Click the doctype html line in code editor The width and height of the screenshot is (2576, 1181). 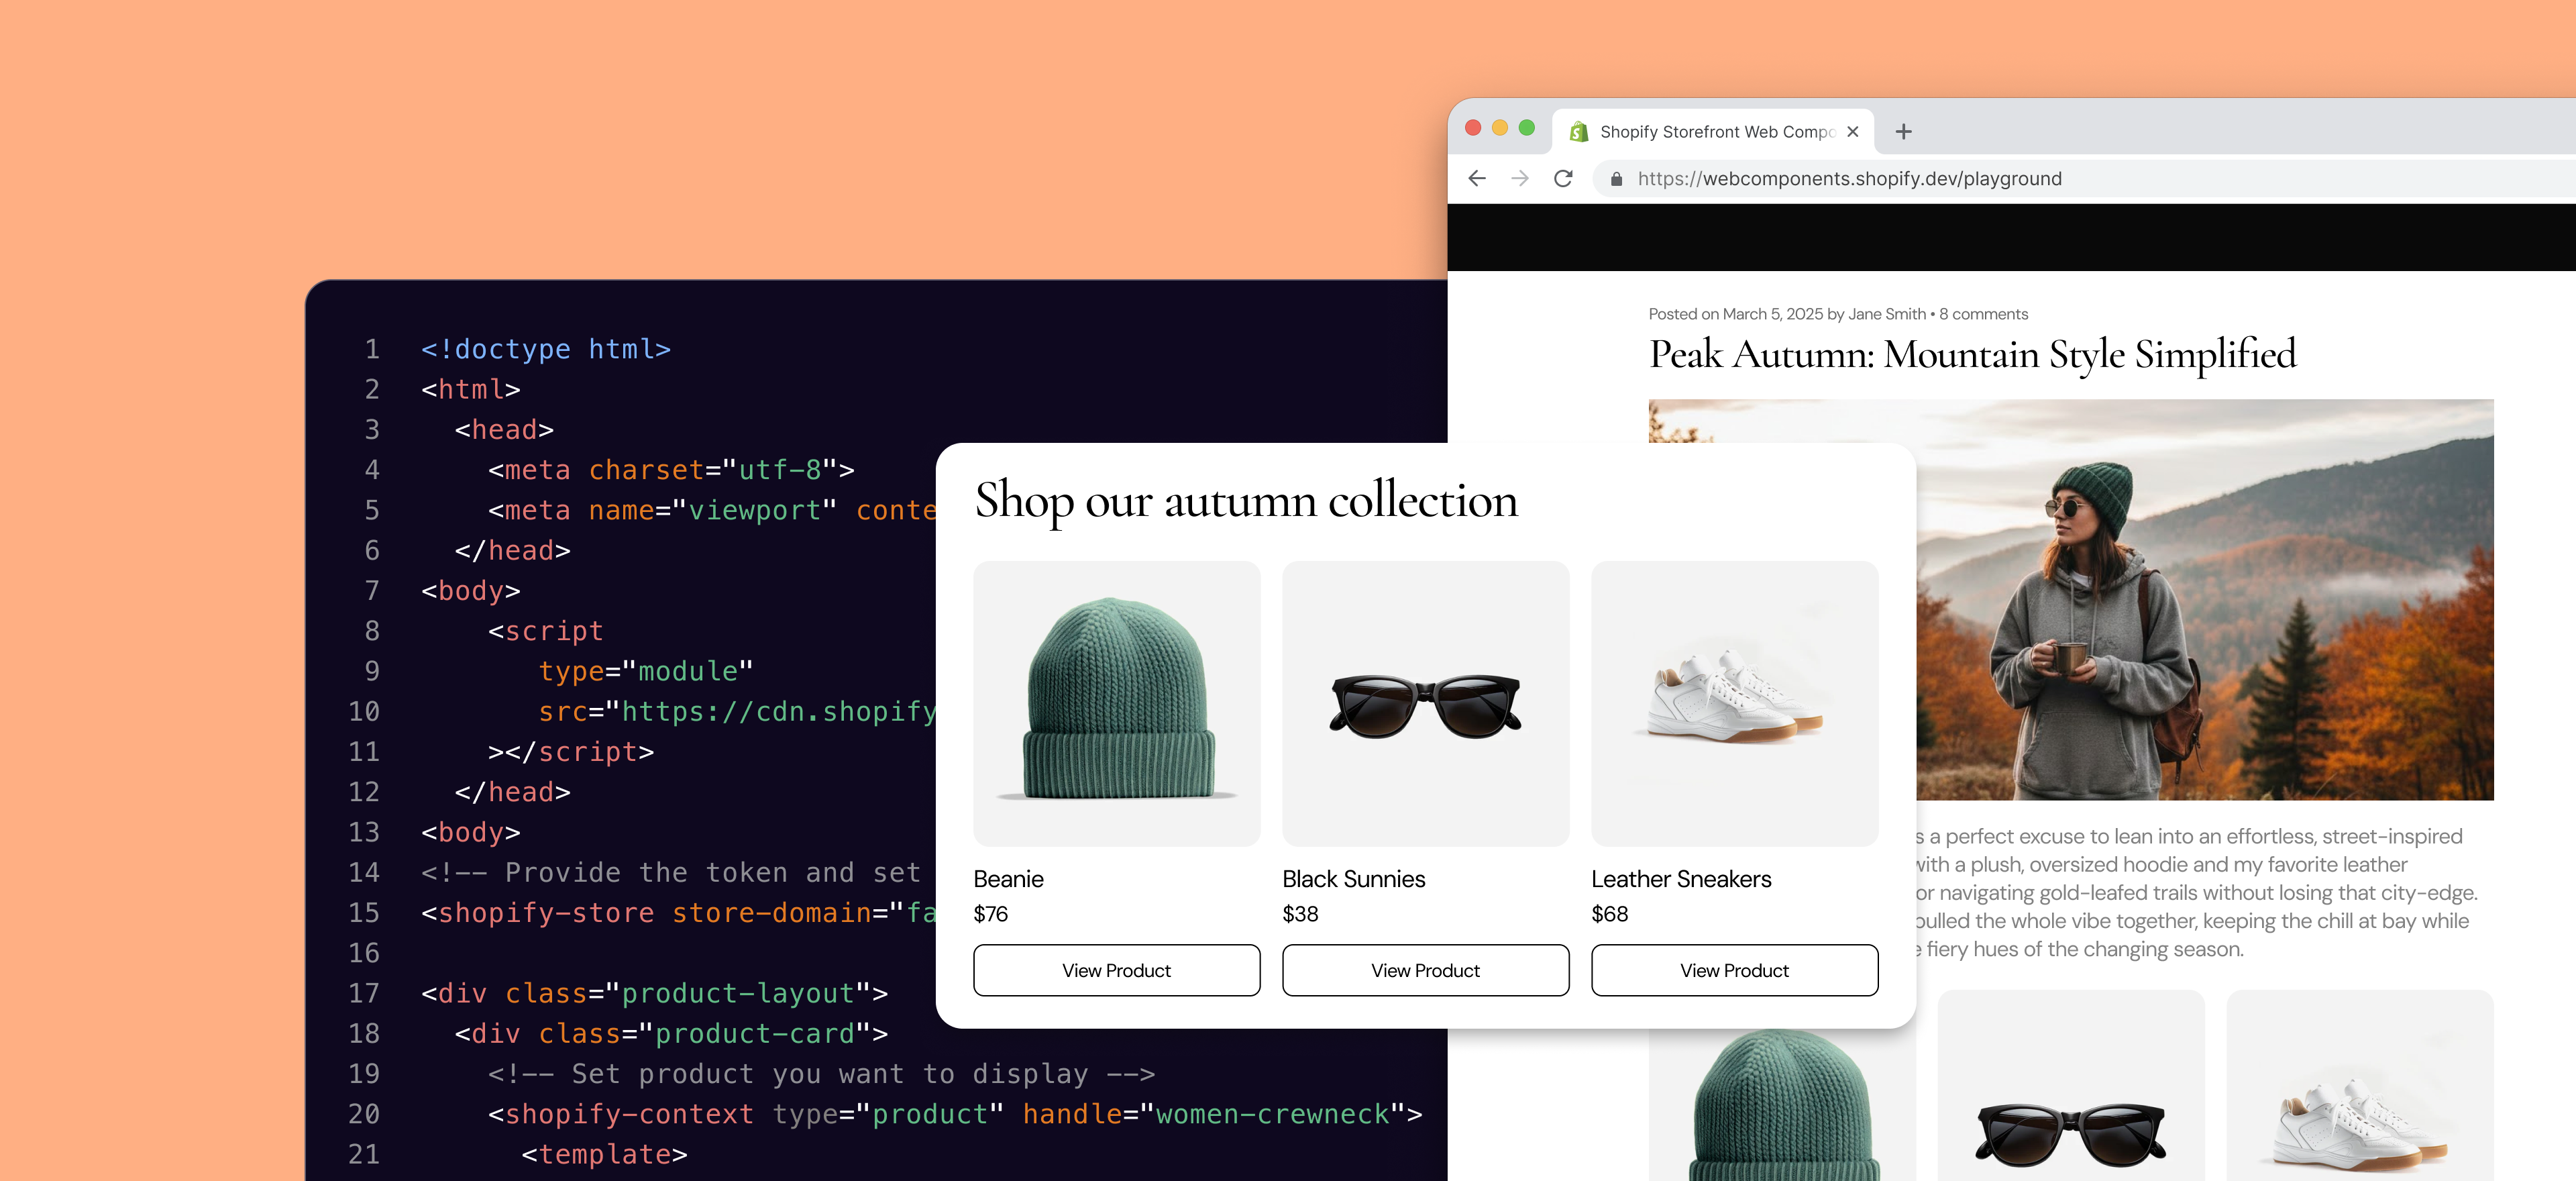click(546, 349)
